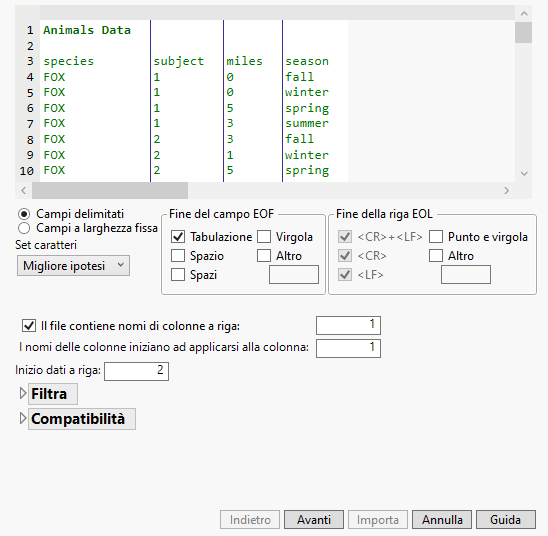
Task: Select Campi delimitati radio button
Action: tap(24, 214)
